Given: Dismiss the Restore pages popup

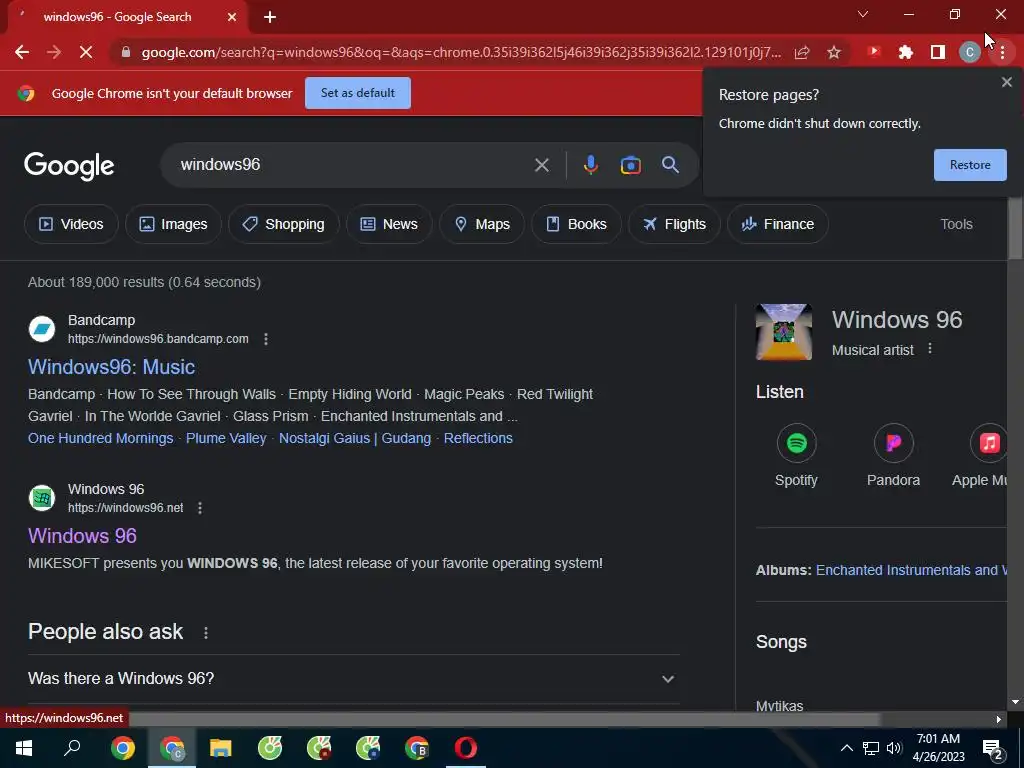Looking at the screenshot, I should pyautogui.click(x=1006, y=82).
